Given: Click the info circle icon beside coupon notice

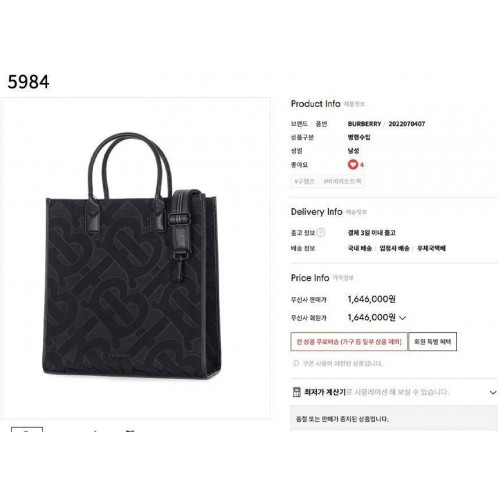Looking at the screenshot, I should pyautogui.click(x=295, y=363).
